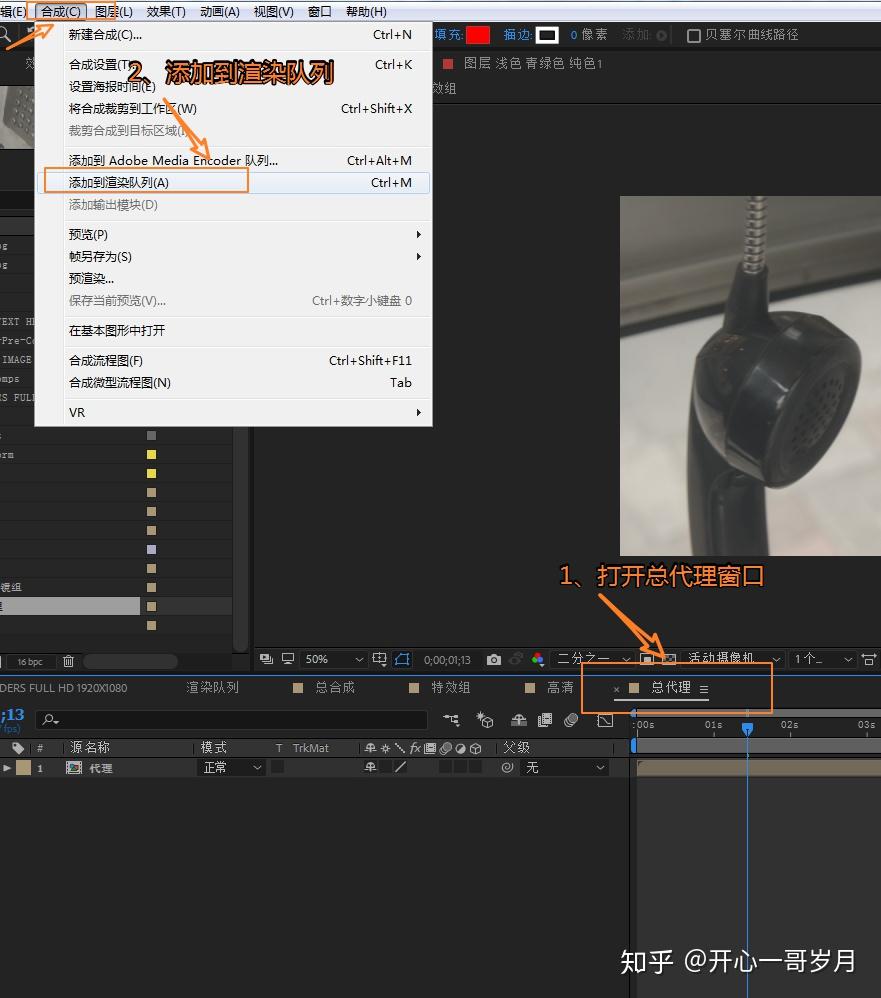Click the viewer monitor icon beside 50%
Viewport: 881px width, 998px height.
click(288, 659)
